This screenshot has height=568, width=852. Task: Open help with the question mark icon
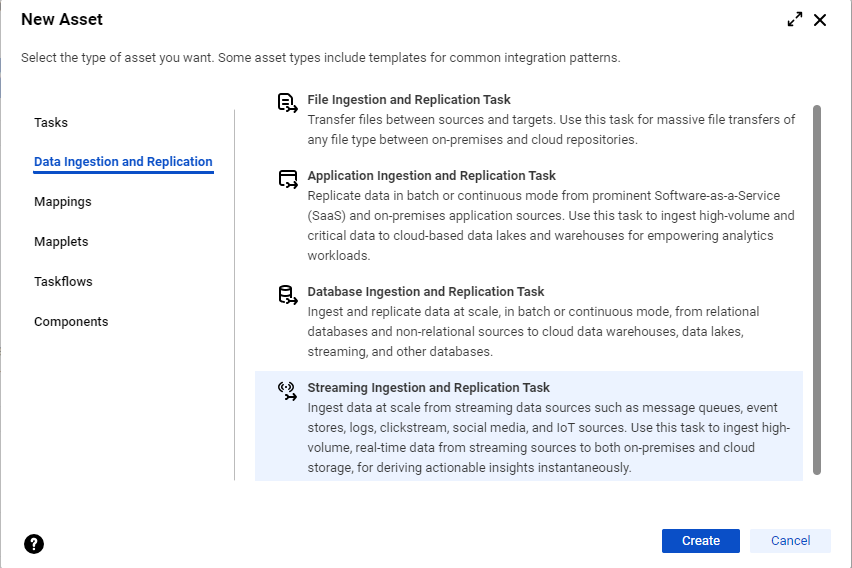[x=34, y=544]
